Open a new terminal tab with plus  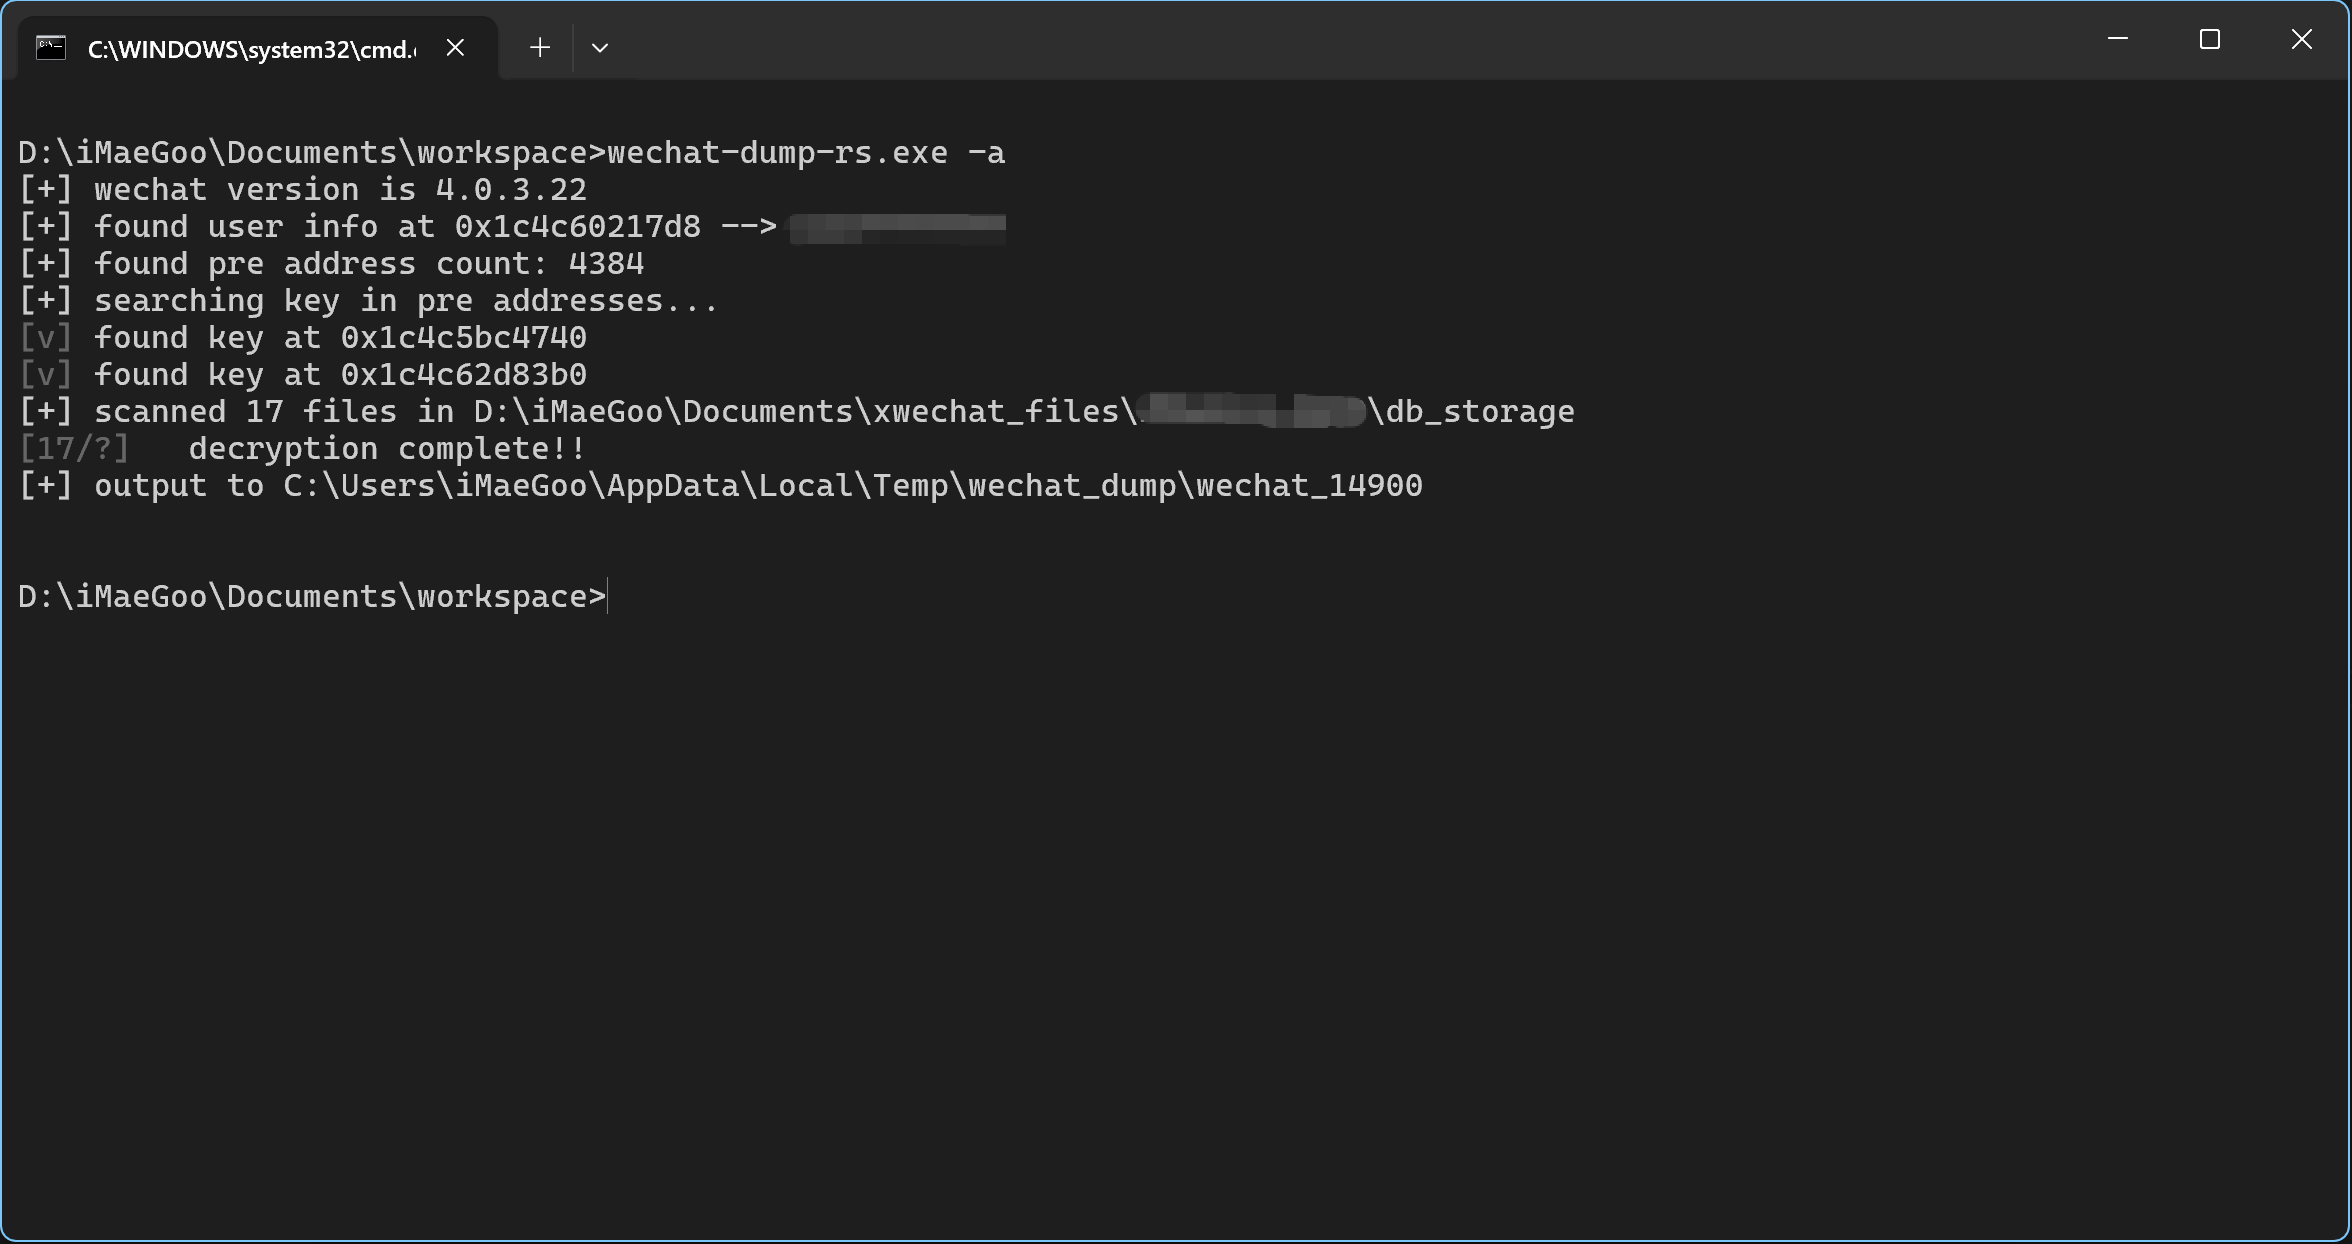540,47
